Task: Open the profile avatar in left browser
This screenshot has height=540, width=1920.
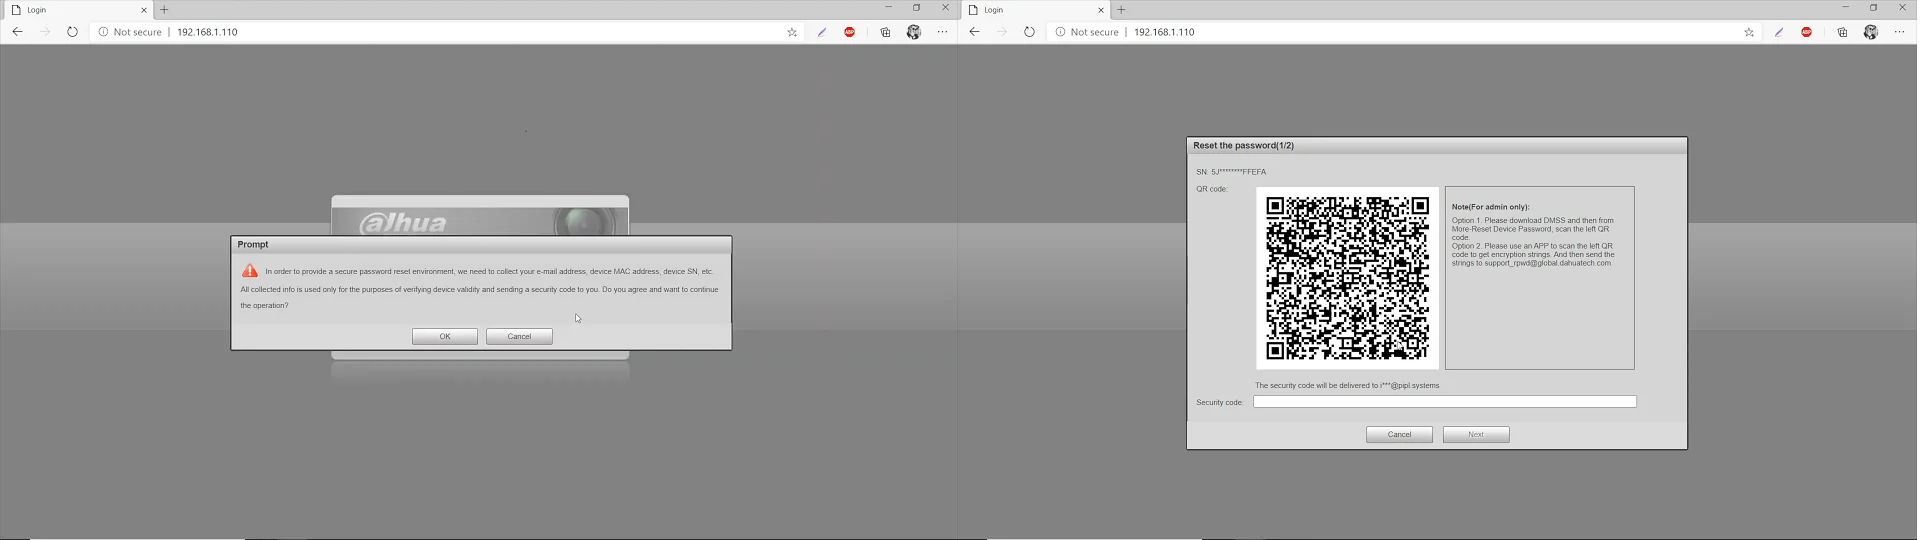Action: [x=913, y=32]
